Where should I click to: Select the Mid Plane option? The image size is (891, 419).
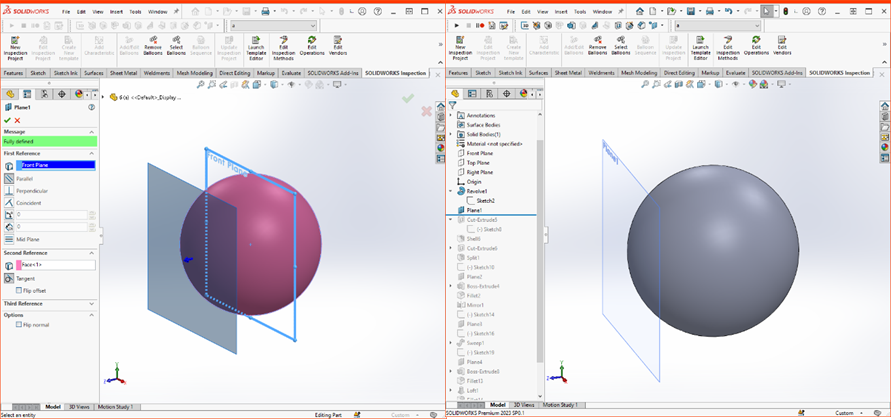point(27,239)
